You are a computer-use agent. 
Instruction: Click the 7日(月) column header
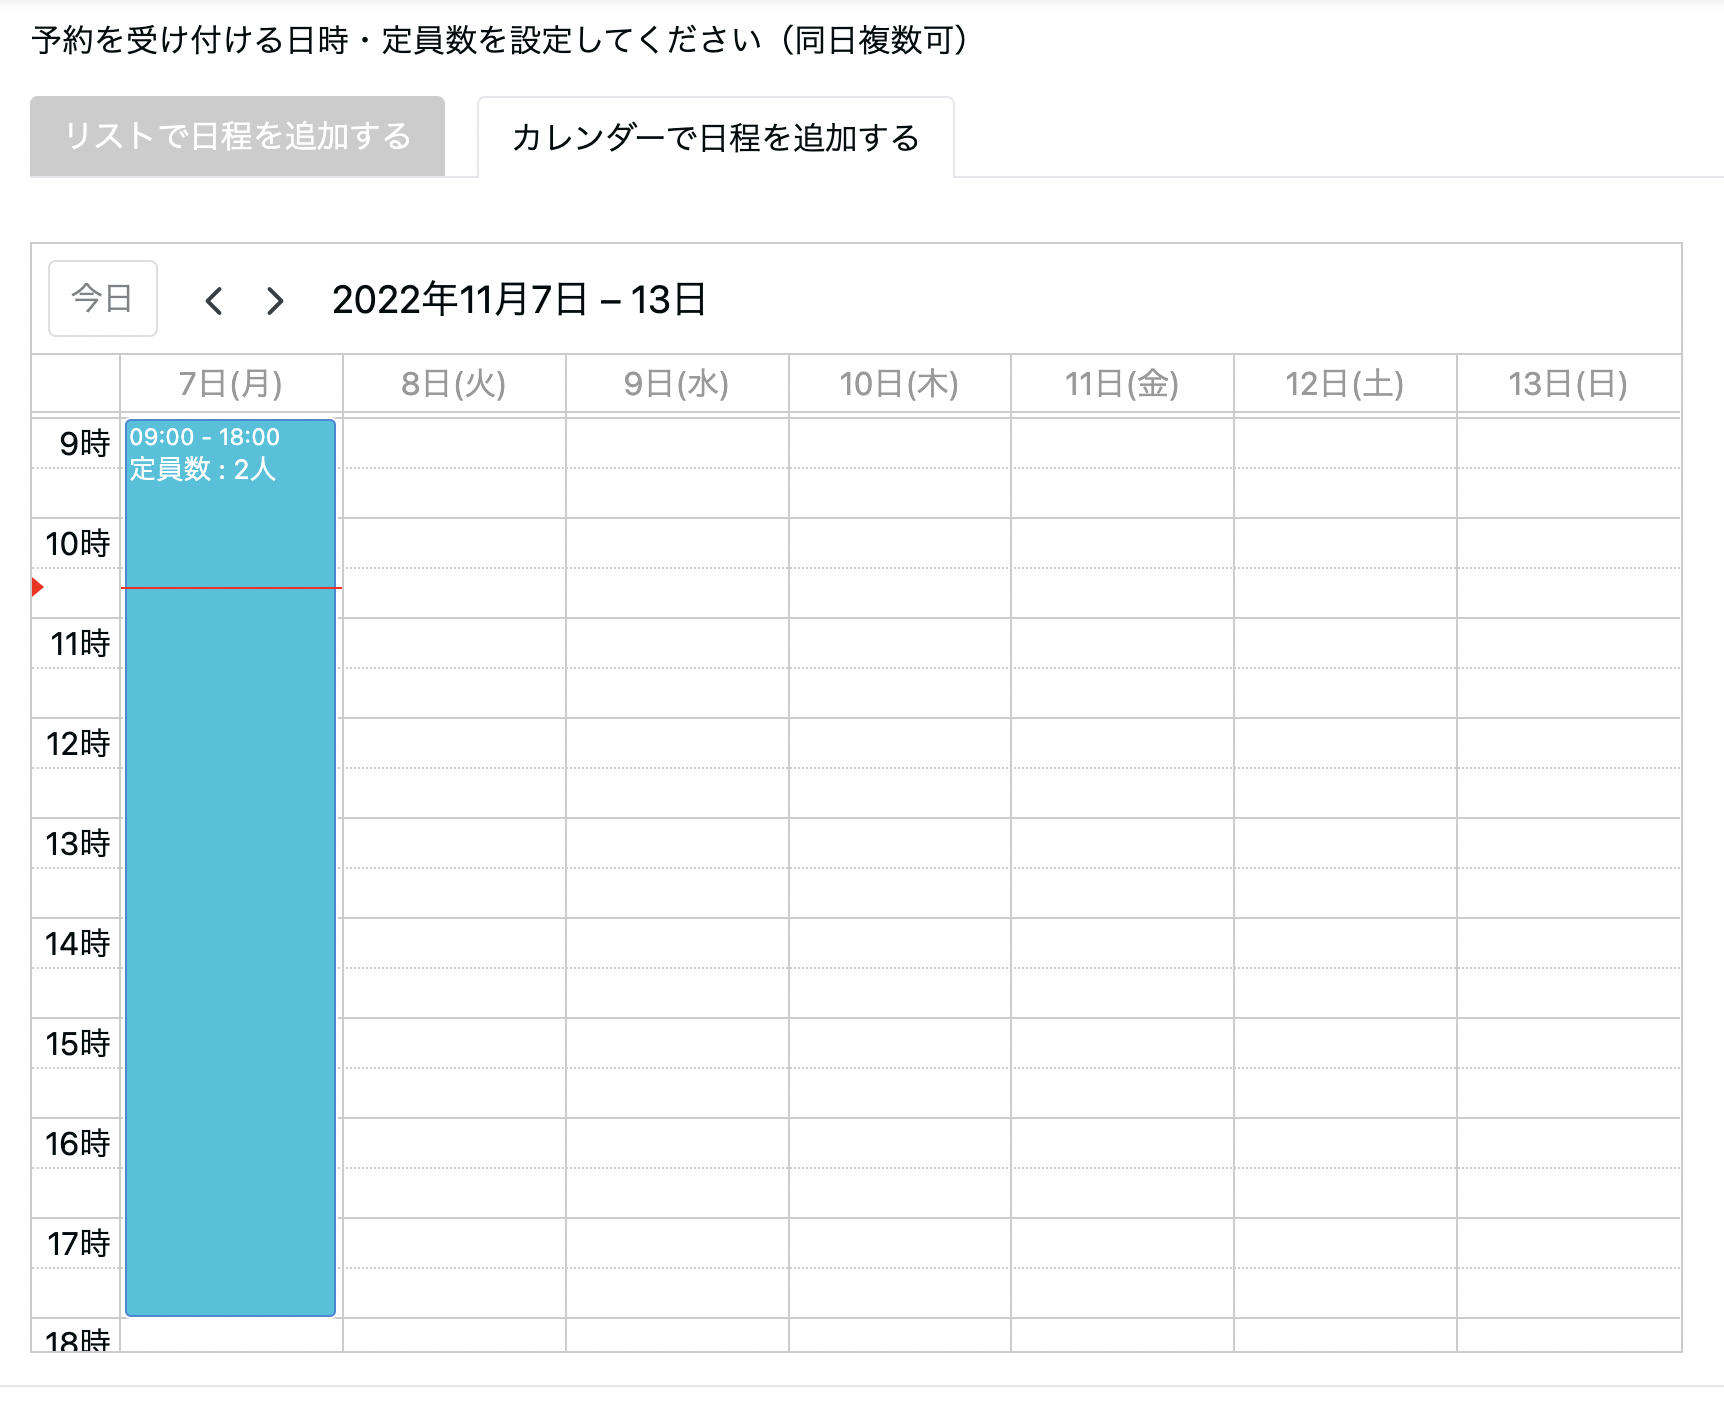click(x=231, y=384)
